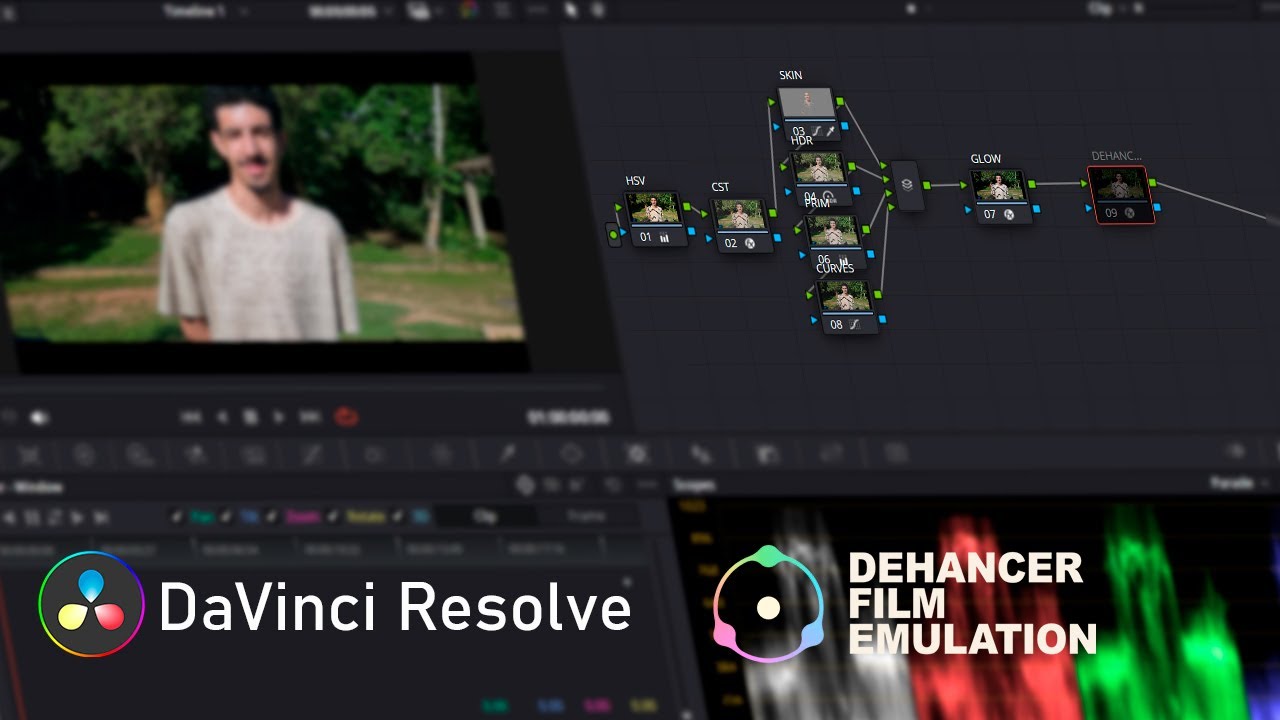Click the bars badge on node 01
Image resolution: width=1280 pixels, height=720 pixels.
pos(664,238)
